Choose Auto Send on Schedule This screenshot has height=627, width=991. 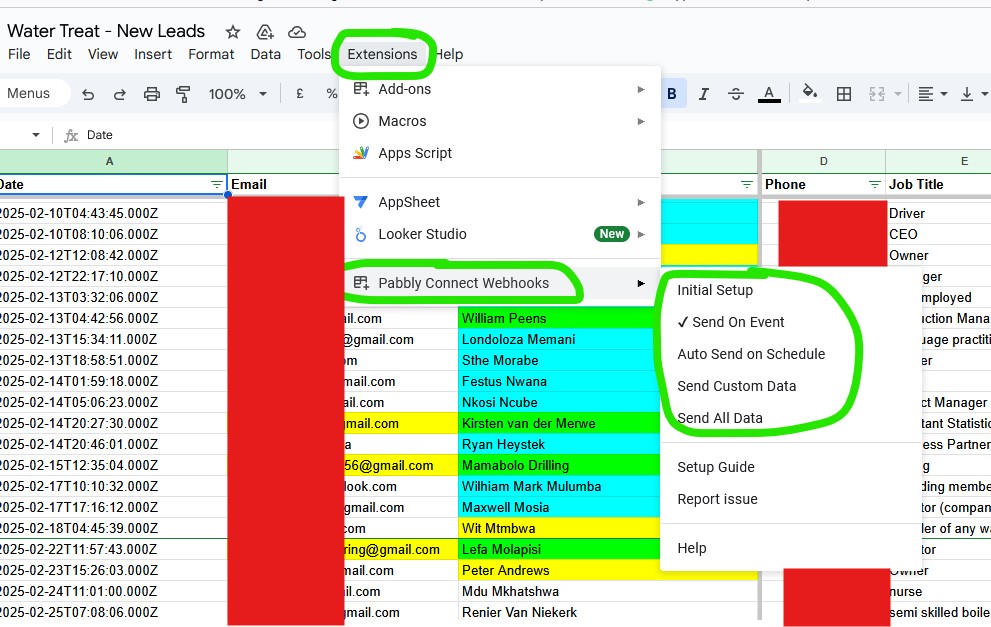pos(751,354)
